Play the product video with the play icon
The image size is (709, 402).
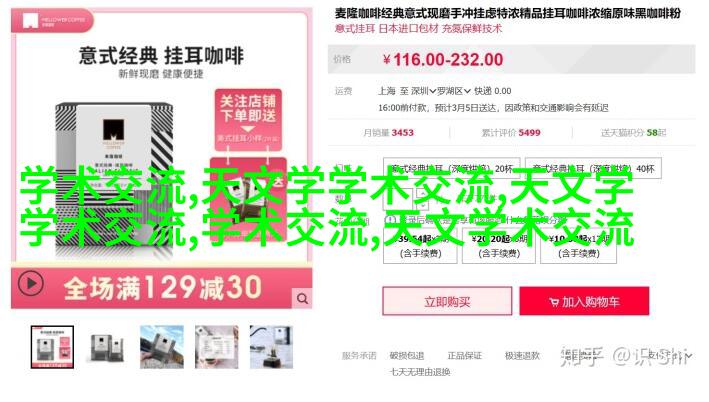31,284
